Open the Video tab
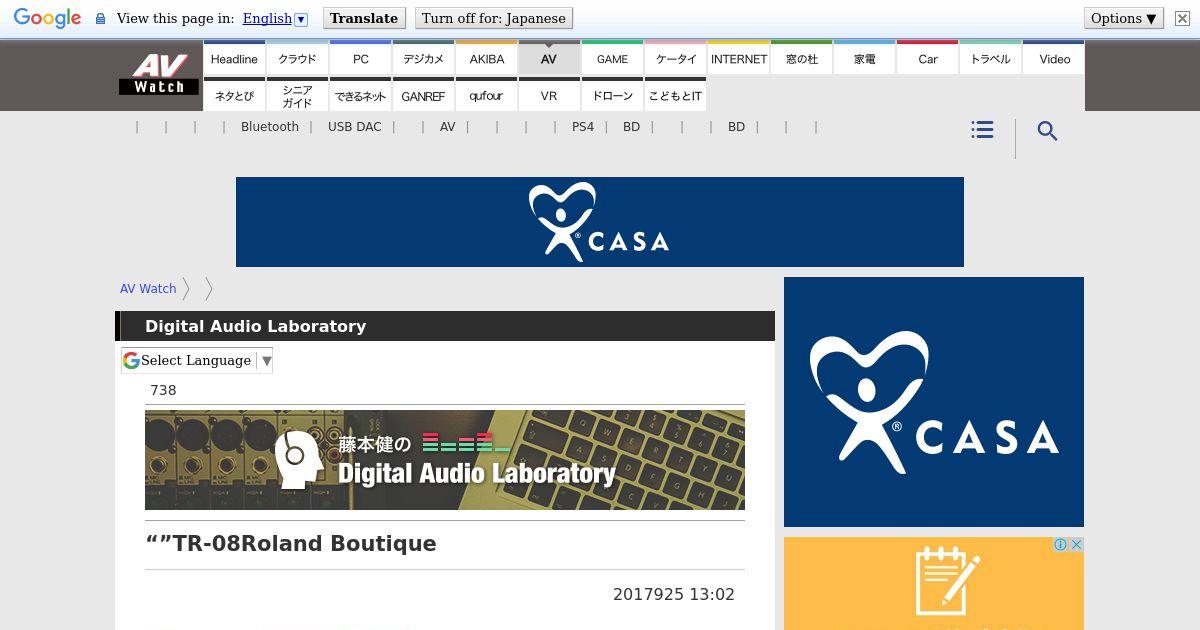This screenshot has width=1200, height=630. click(x=1054, y=58)
